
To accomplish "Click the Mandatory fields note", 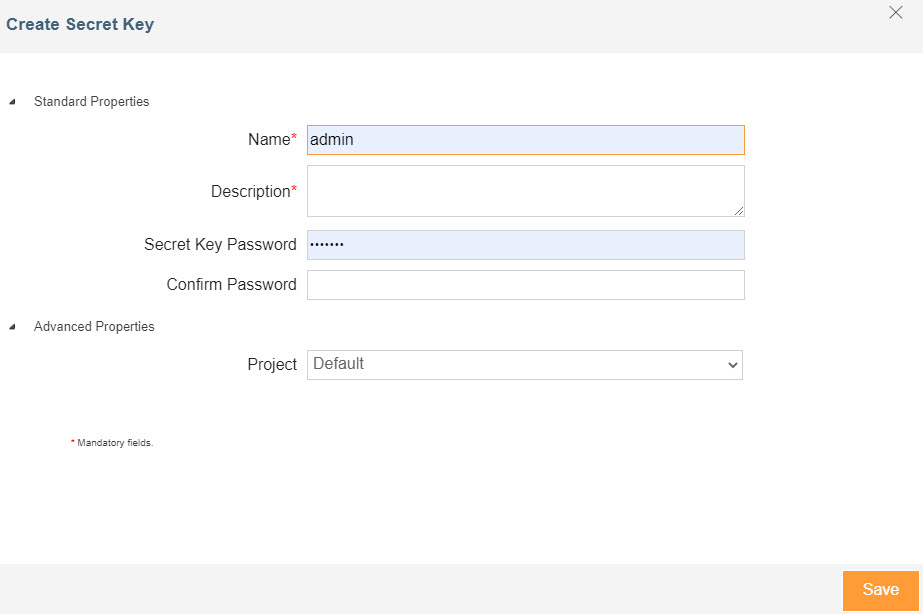I will 114,442.
